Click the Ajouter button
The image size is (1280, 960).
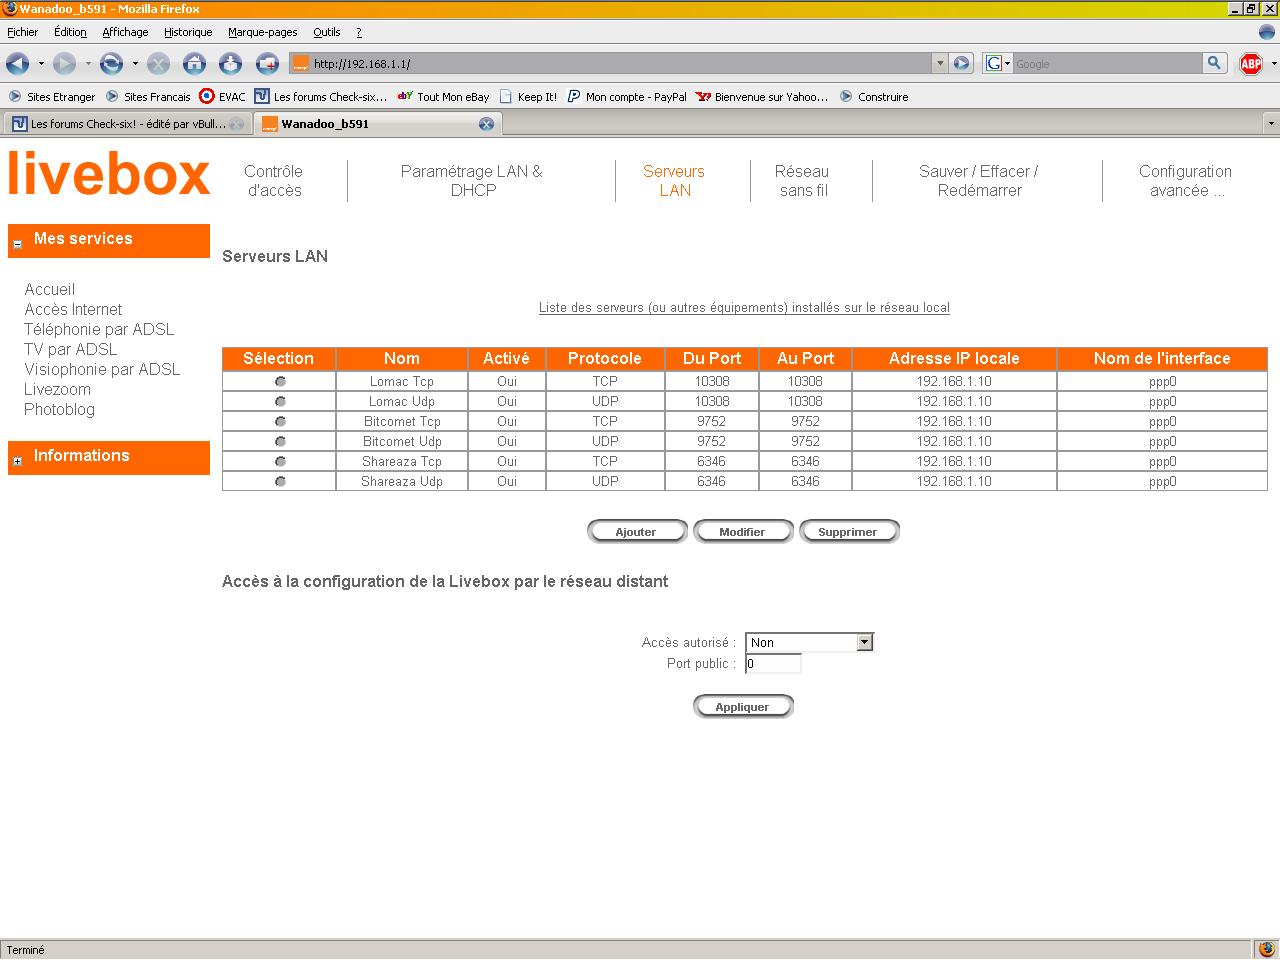click(636, 532)
